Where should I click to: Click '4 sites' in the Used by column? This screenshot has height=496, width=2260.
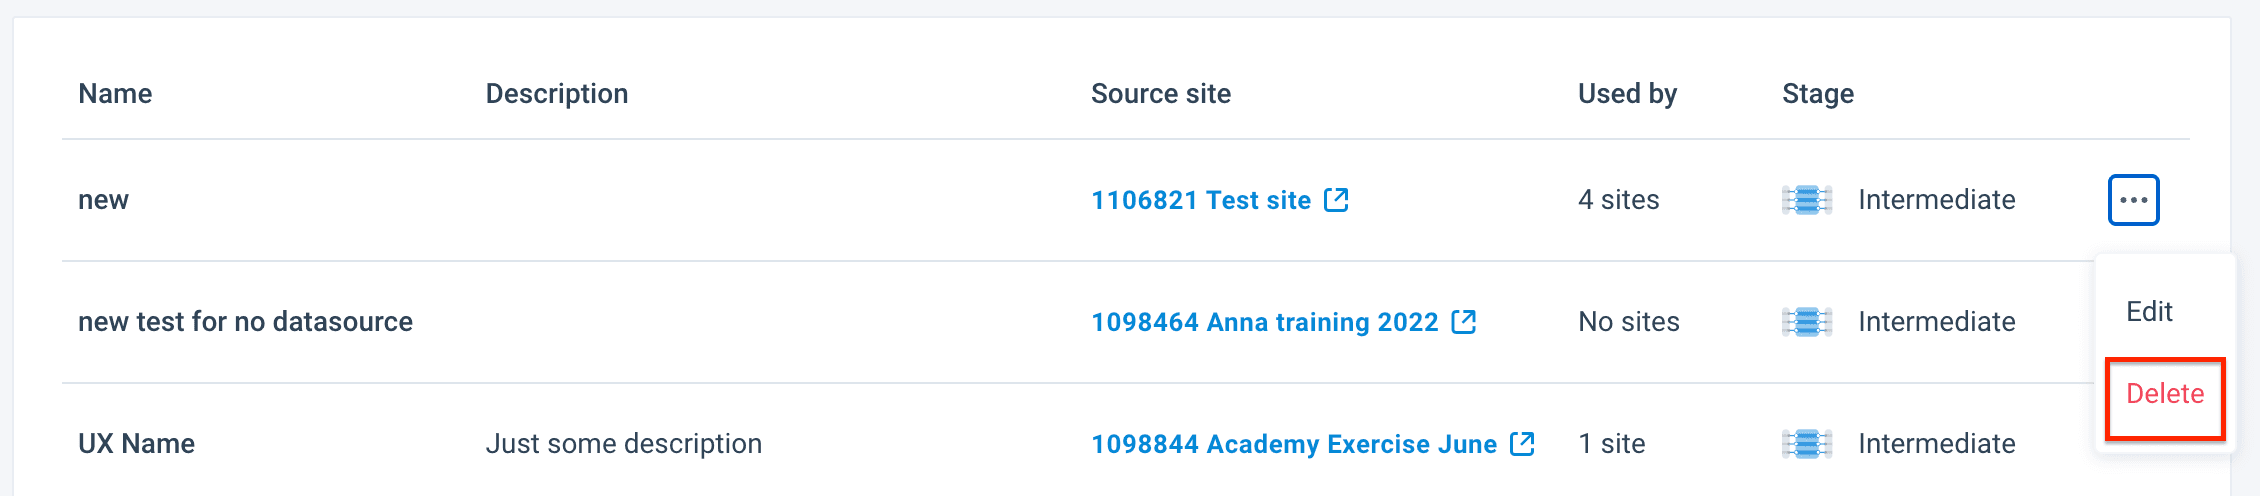click(1618, 200)
